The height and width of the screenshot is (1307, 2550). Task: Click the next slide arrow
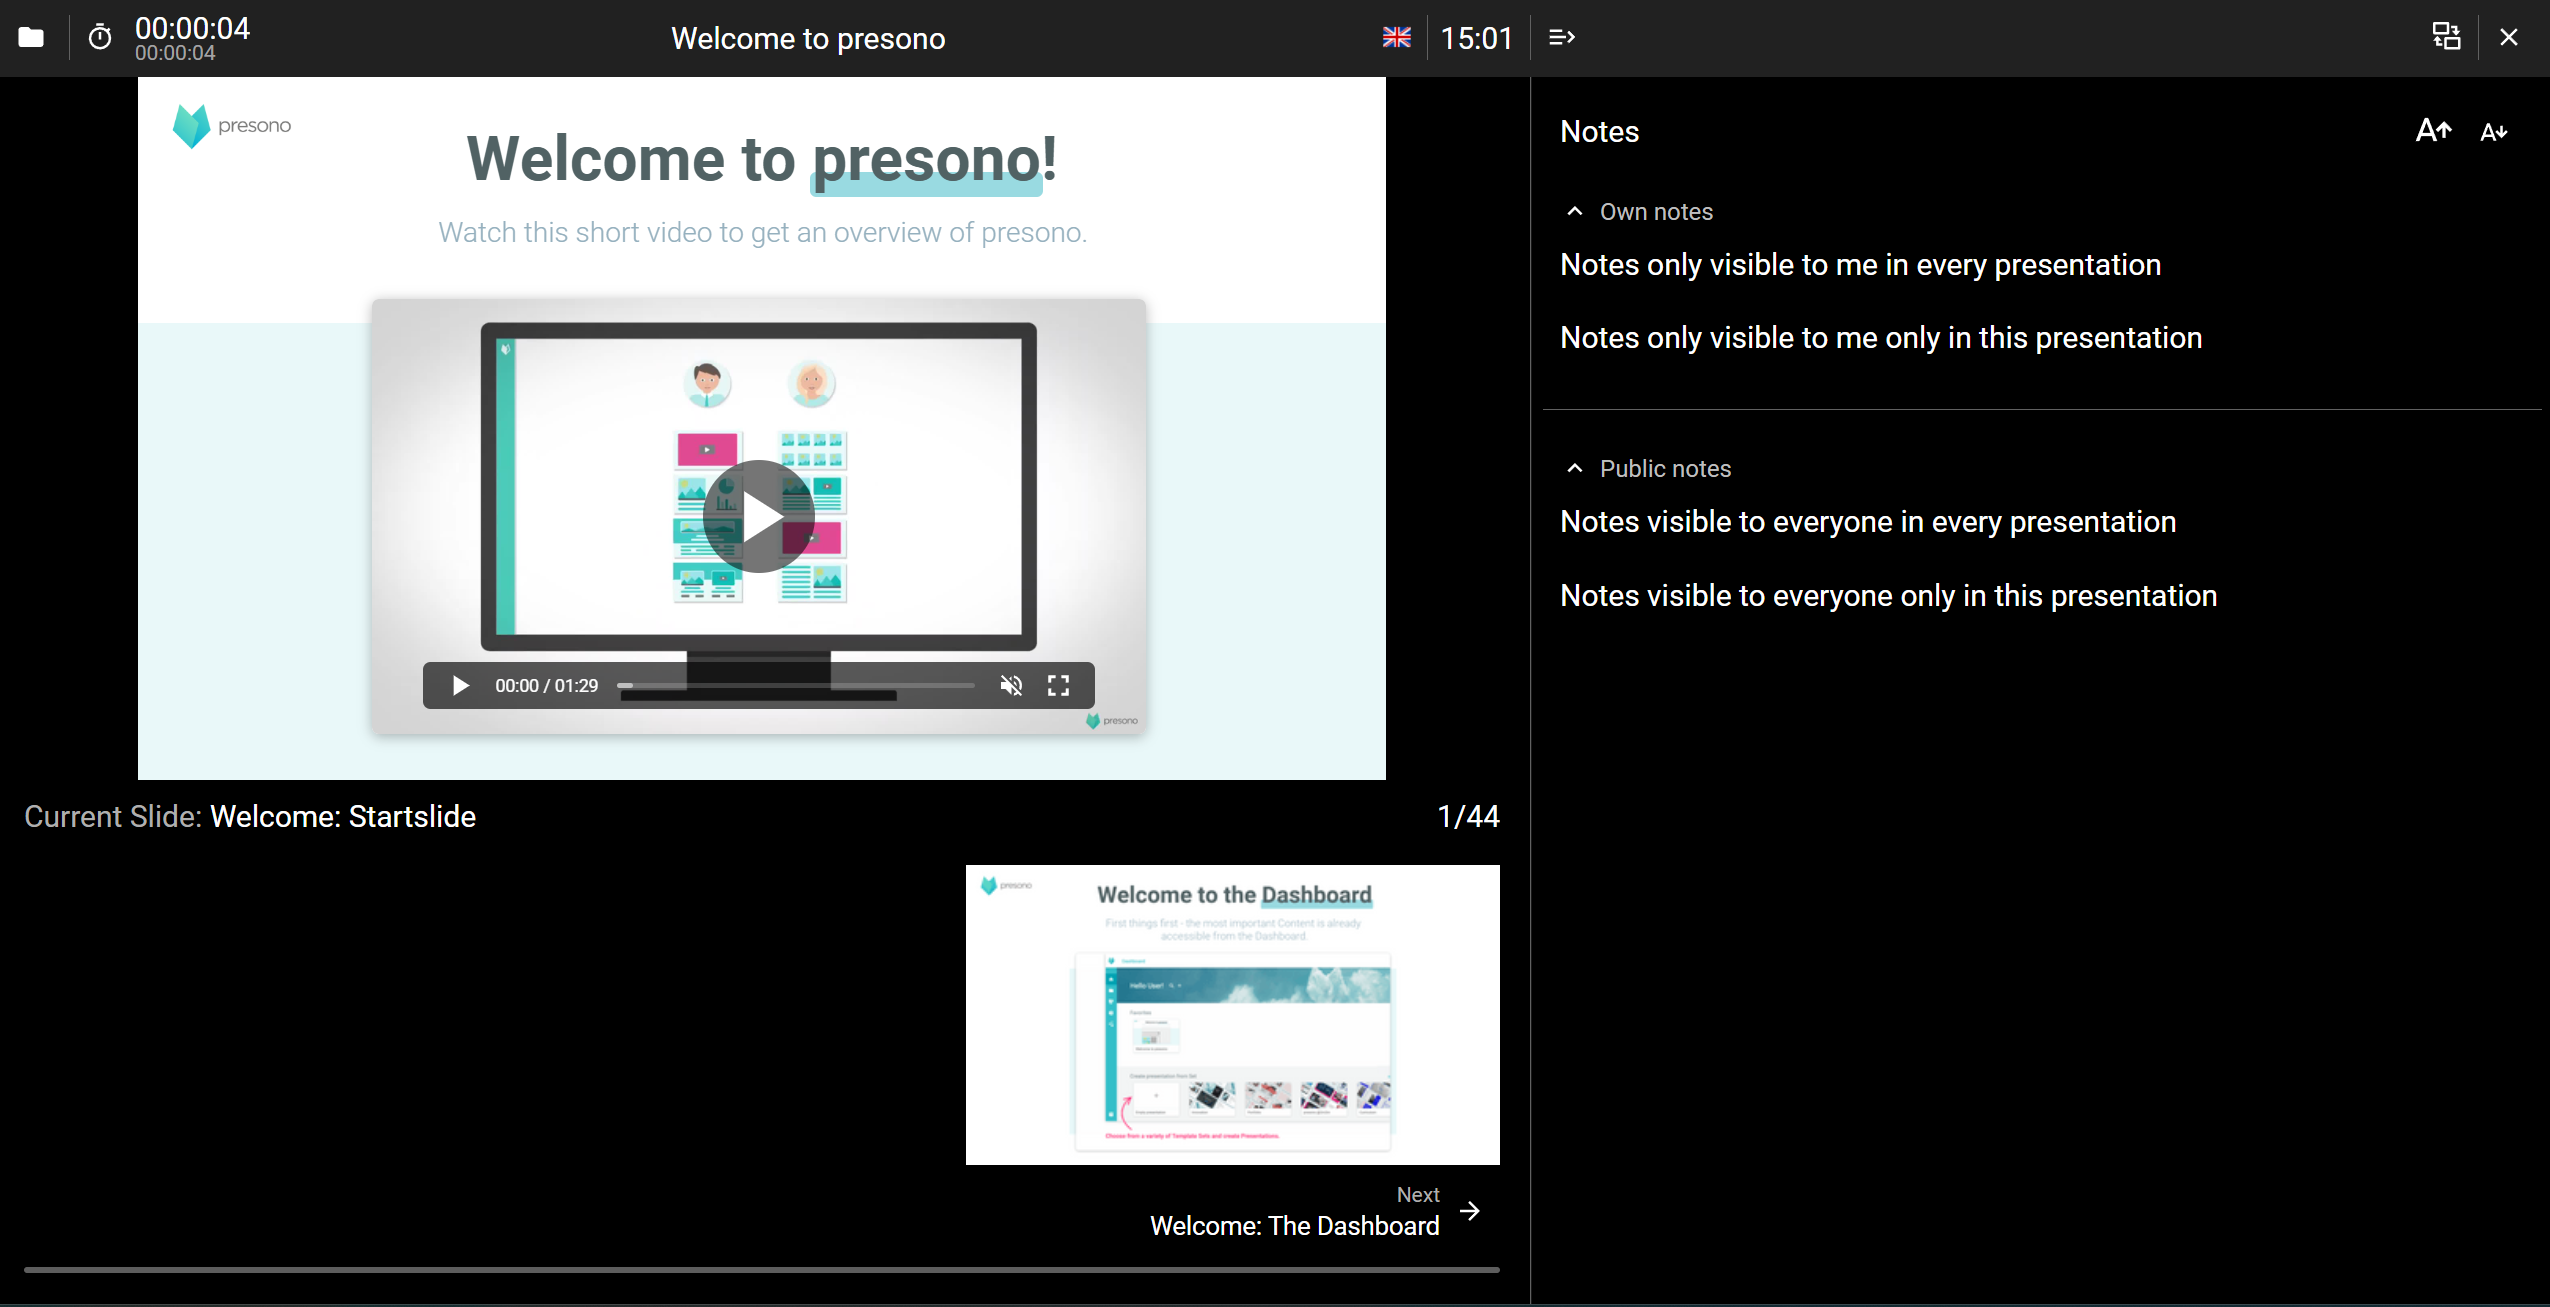[x=1470, y=1211]
